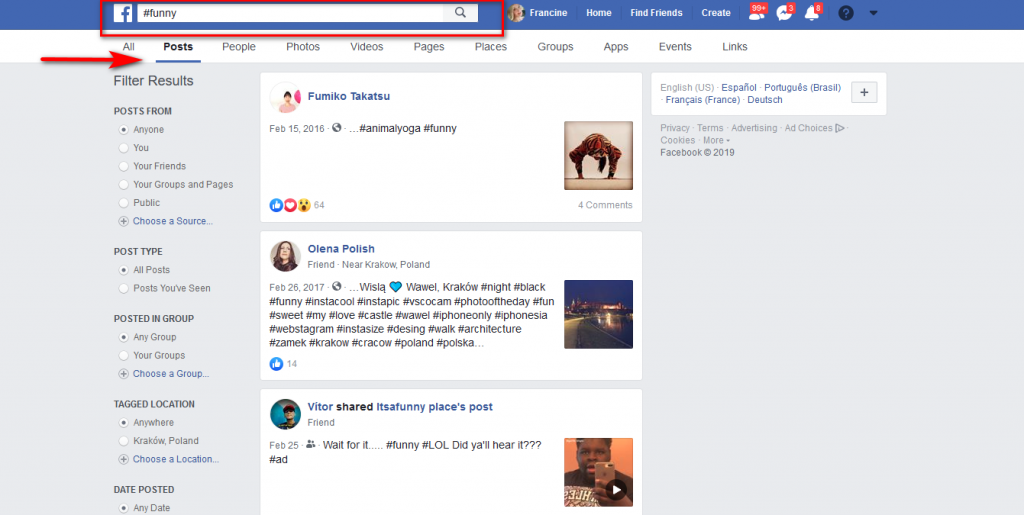Screen dimensions: 1024x515
Task: Select Your Groups and Pages option
Action: tap(123, 185)
